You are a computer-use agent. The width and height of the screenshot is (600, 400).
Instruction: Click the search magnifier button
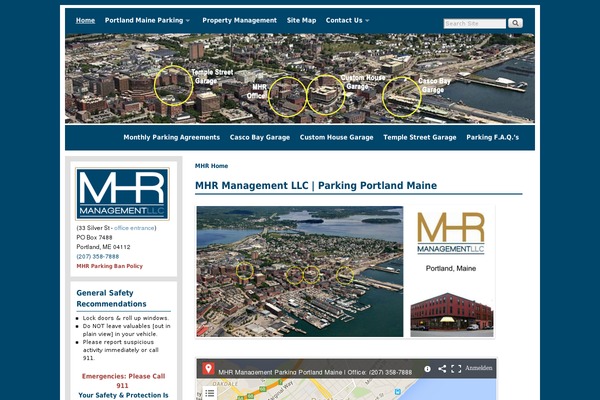515,23
